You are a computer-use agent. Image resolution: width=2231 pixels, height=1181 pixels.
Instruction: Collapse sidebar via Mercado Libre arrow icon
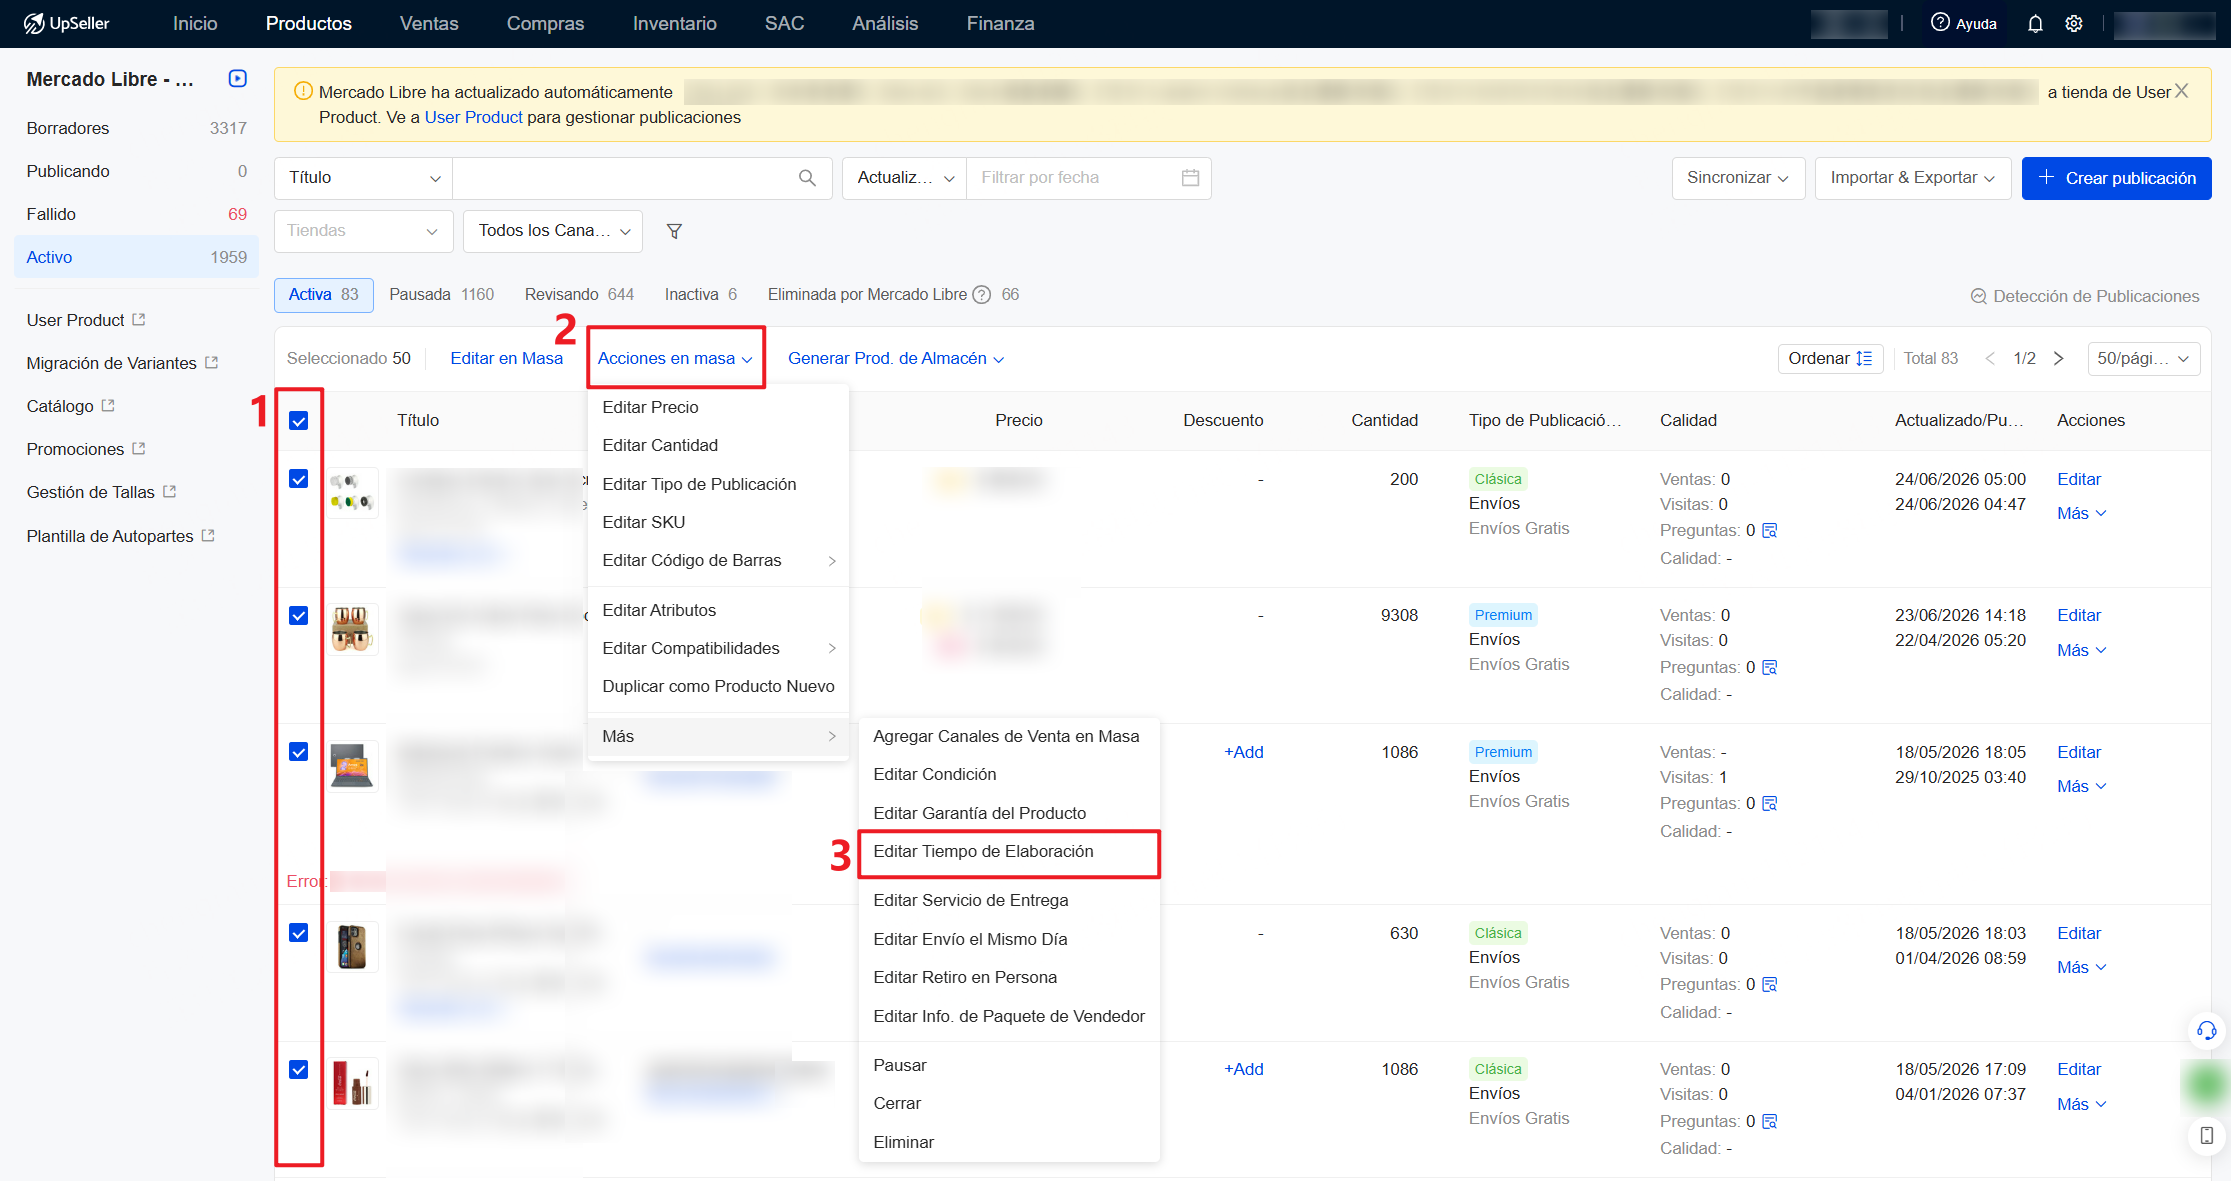[237, 79]
